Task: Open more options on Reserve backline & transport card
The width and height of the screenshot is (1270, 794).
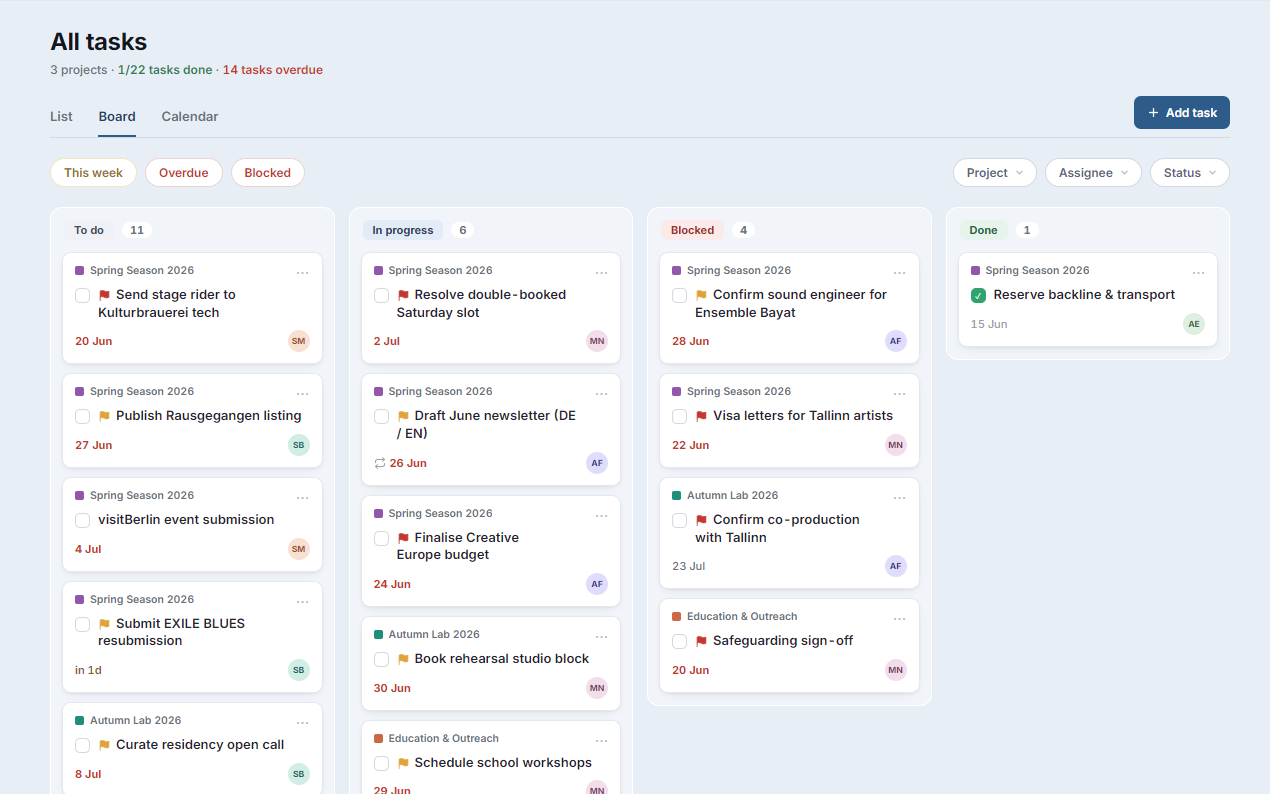Action: (1198, 272)
